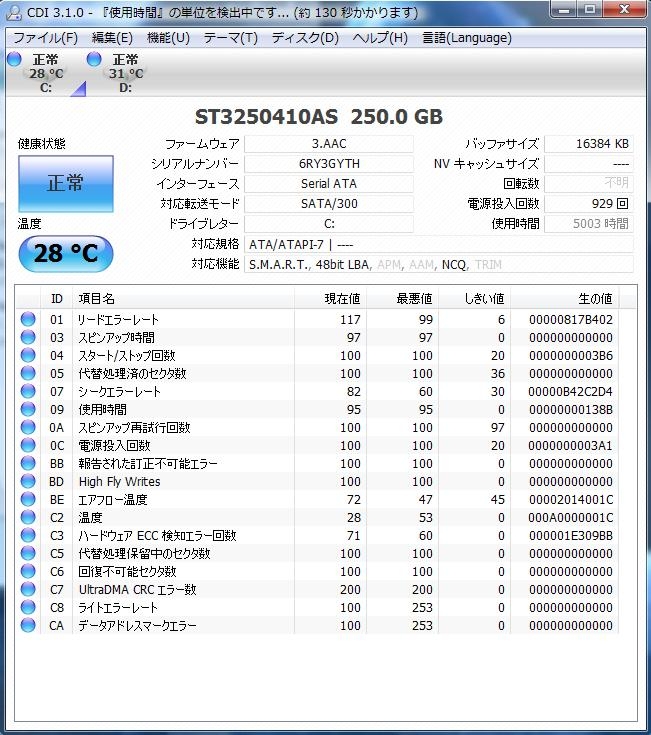
Task: Click status orb for CA データアドレスマークエラー
Action: 28,625
